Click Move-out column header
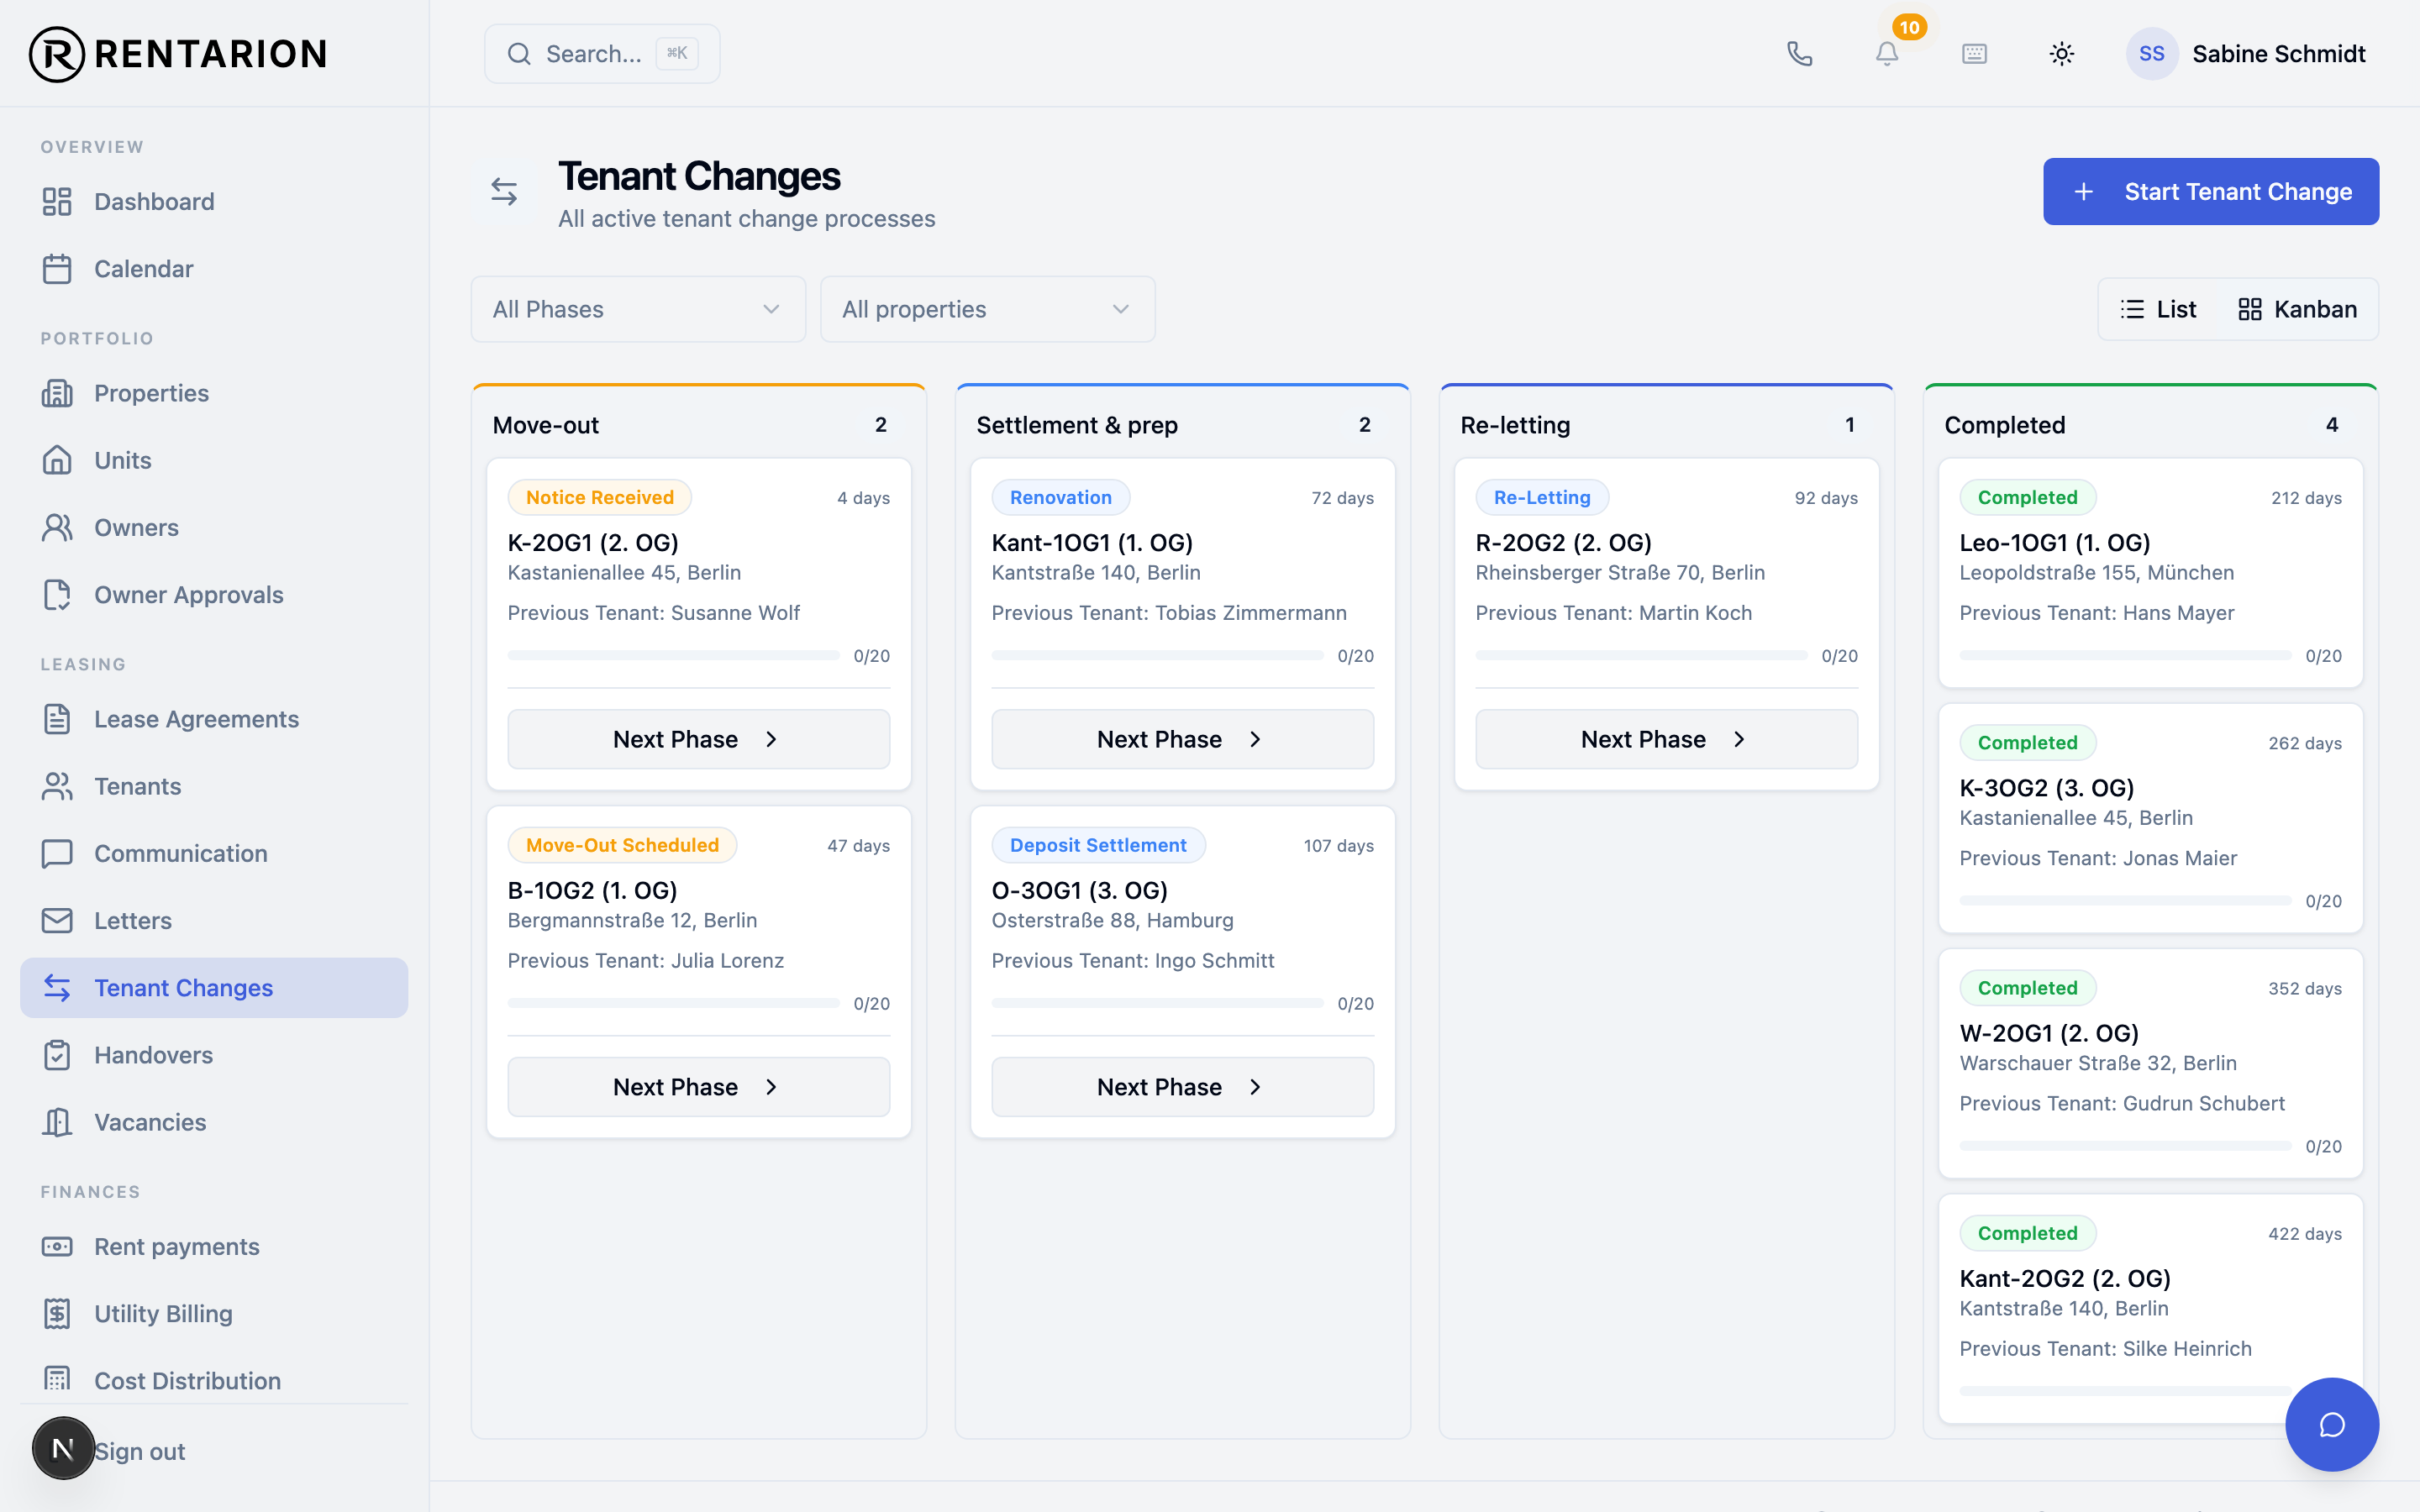 [x=698, y=425]
